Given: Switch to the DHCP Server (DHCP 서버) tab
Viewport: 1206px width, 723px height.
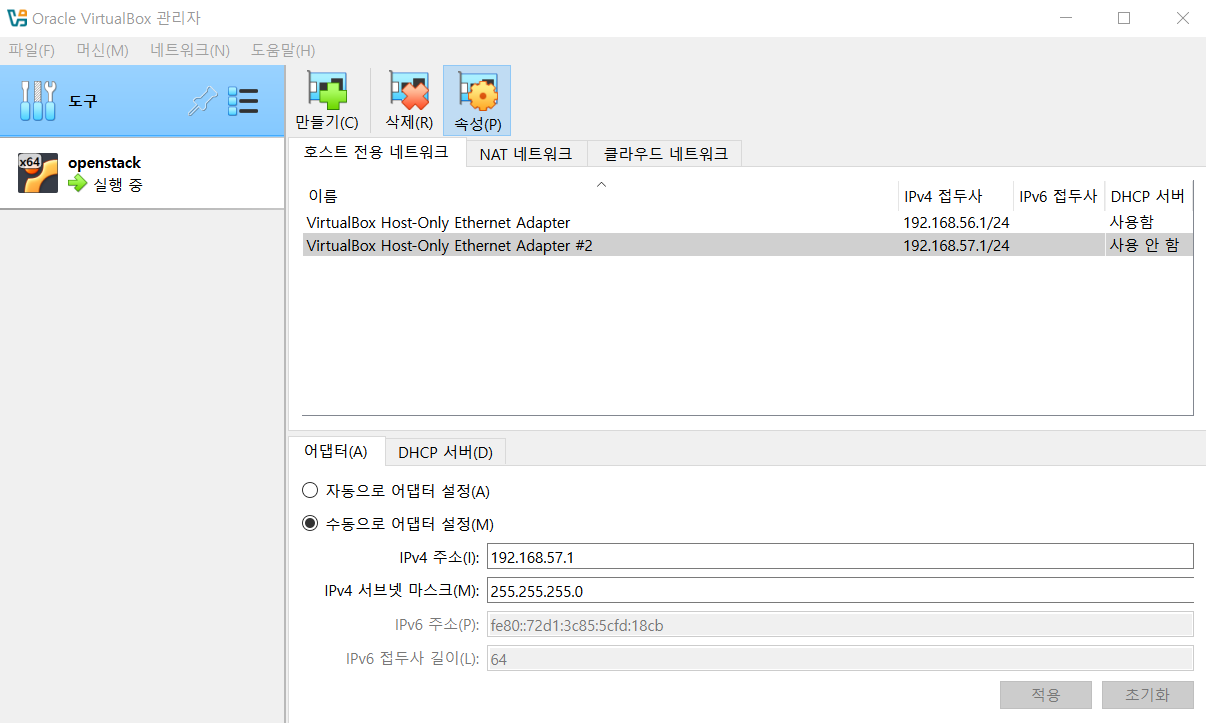Looking at the screenshot, I should click(445, 452).
